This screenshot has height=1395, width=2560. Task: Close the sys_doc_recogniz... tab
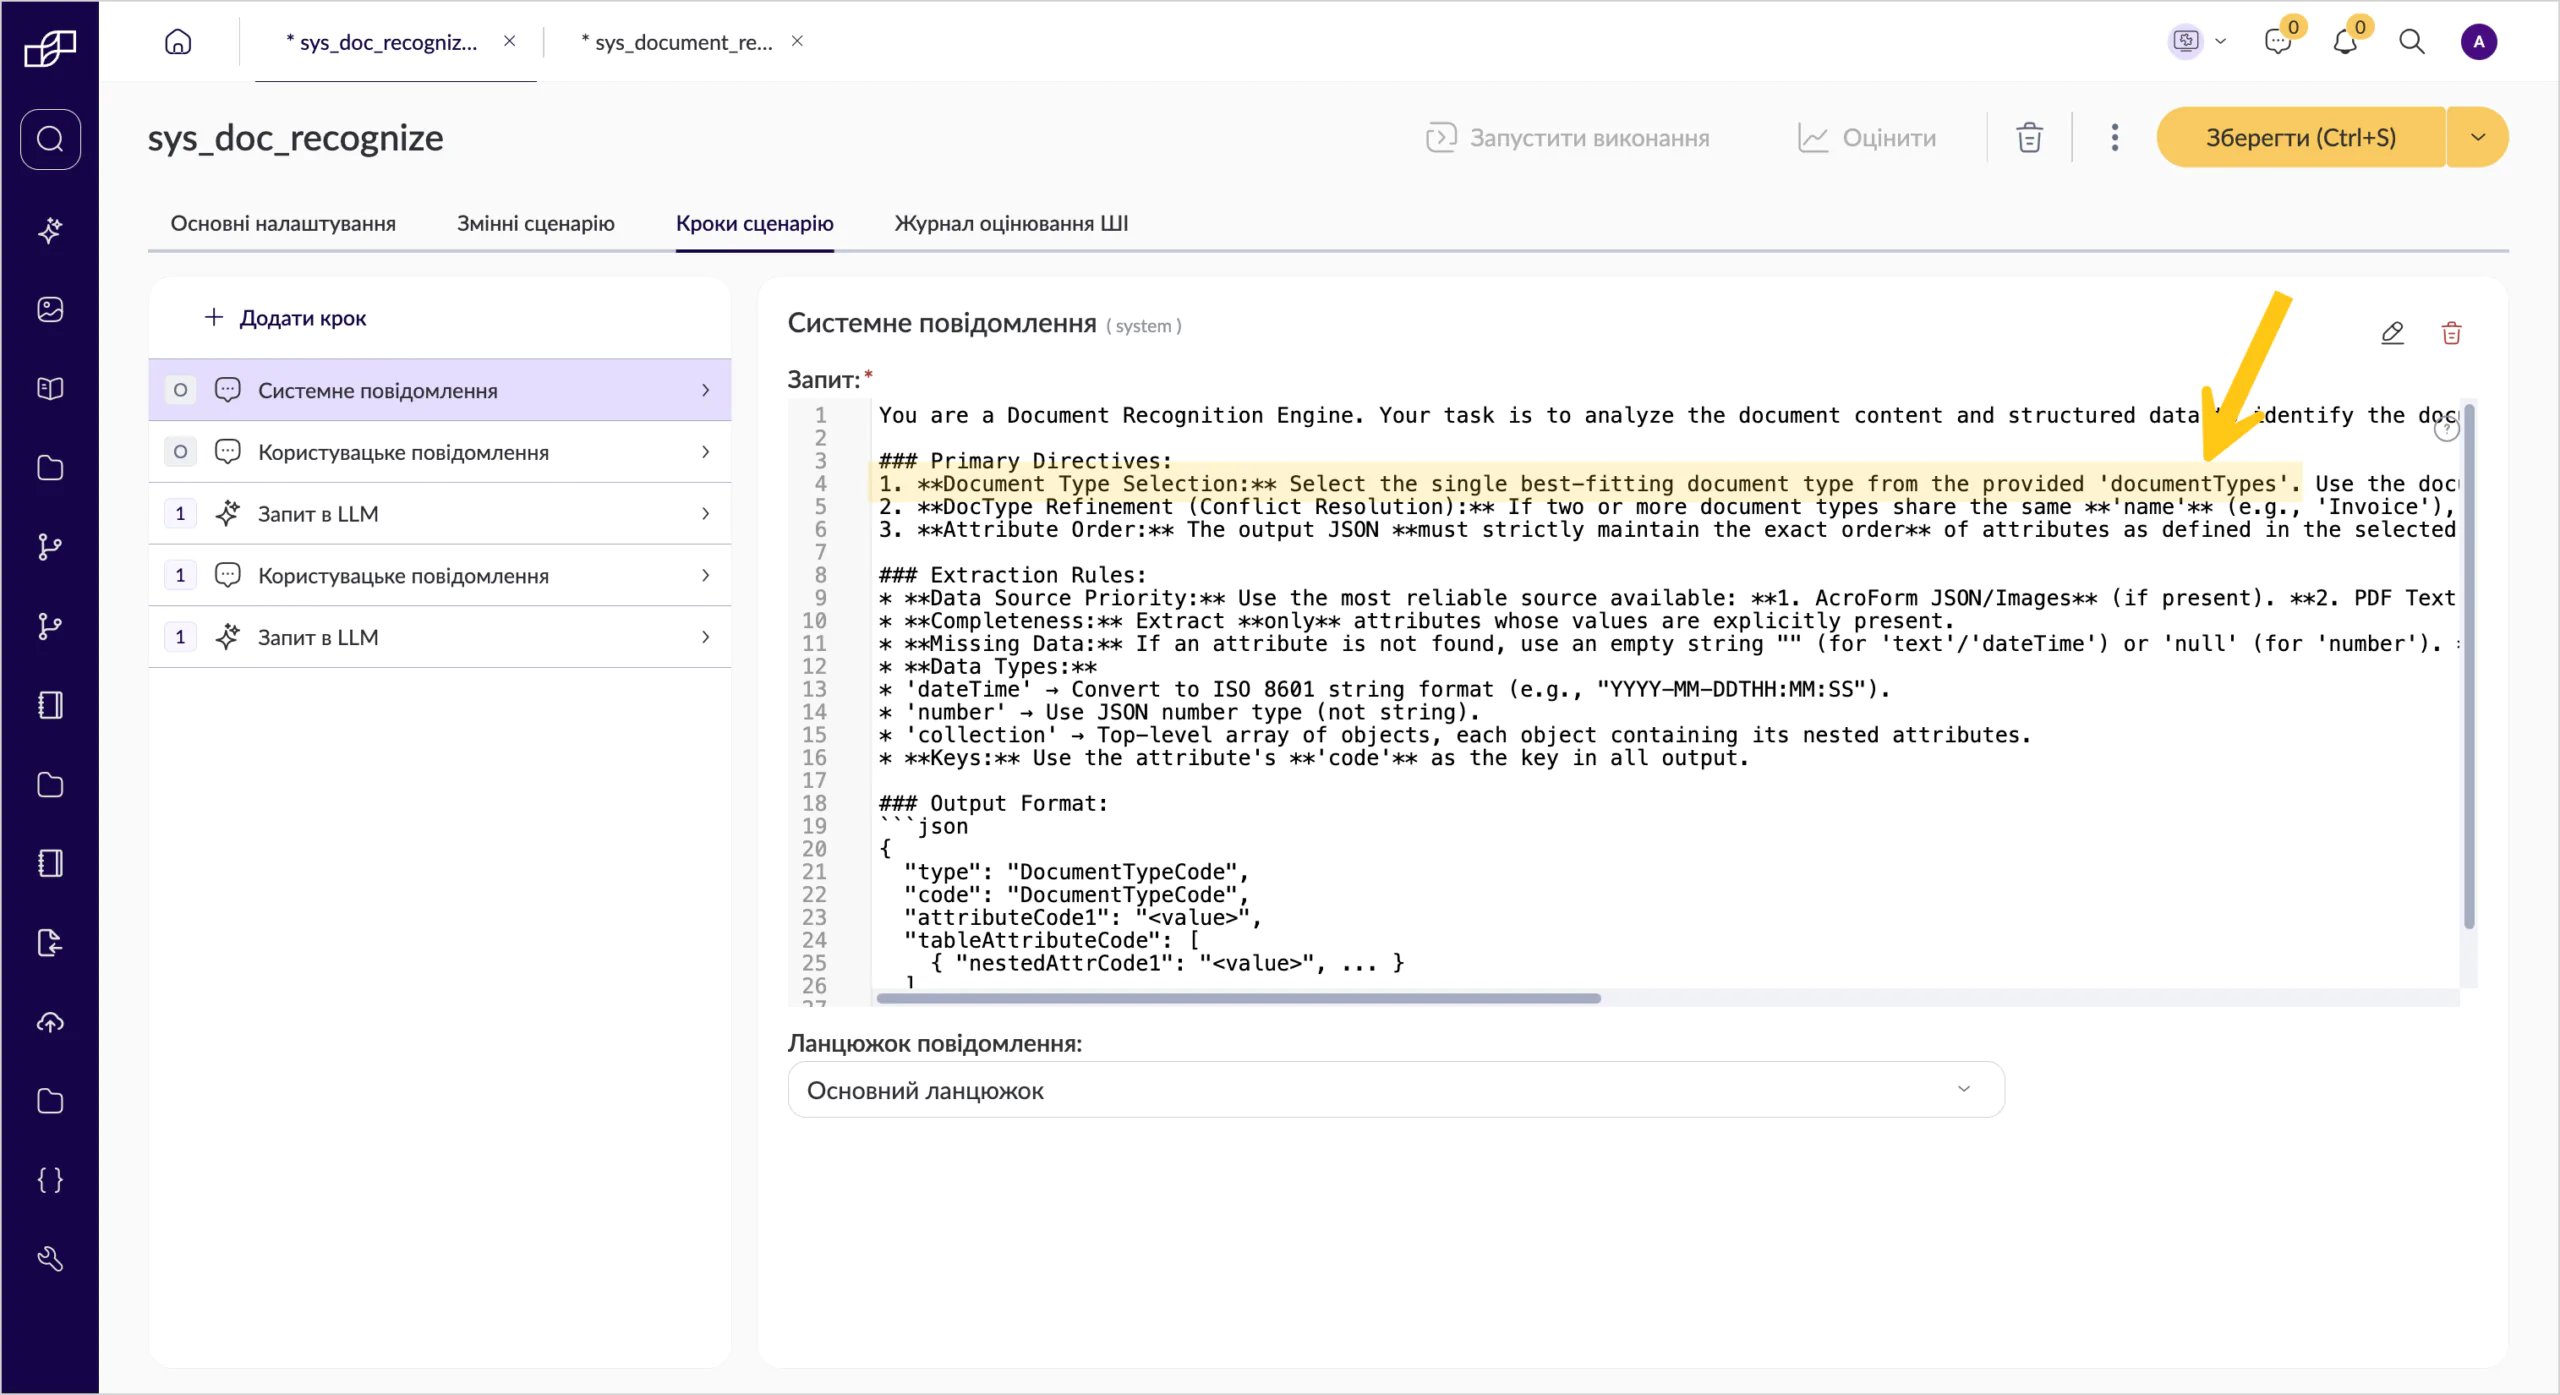click(x=509, y=41)
